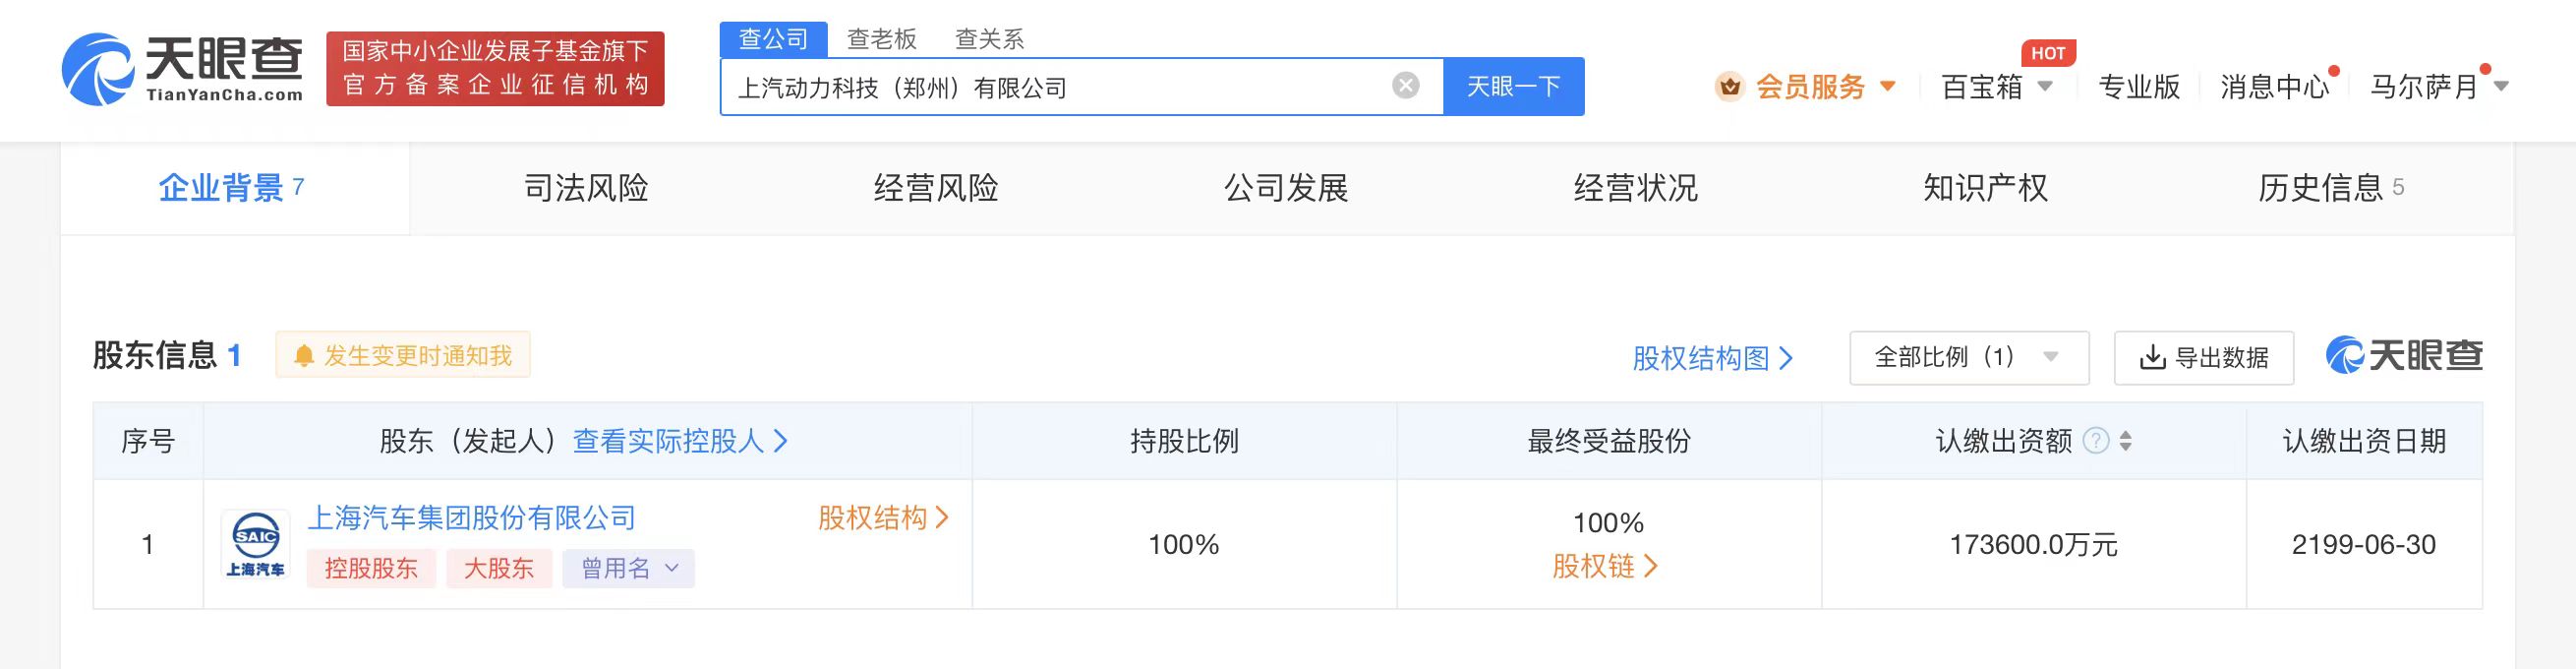2576x669 pixels.
Task: Open the 司法风险 tab
Action: tap(586, 188)
